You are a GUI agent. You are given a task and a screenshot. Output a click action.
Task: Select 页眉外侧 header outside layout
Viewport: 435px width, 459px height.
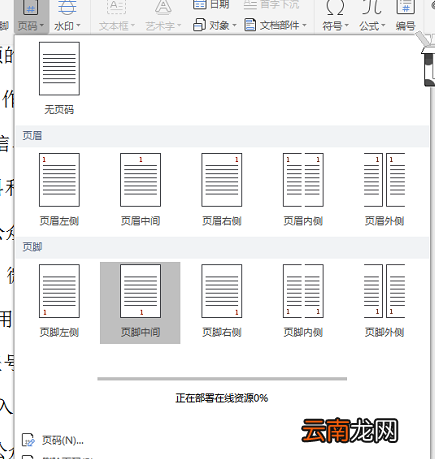pos(384,190)
